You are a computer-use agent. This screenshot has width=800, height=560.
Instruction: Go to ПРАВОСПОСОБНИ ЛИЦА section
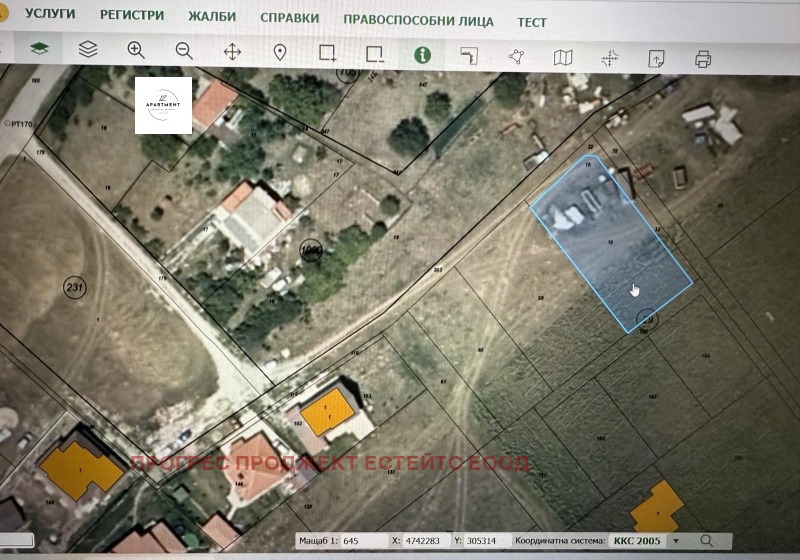pyautogui.click(x=417, y=19)
